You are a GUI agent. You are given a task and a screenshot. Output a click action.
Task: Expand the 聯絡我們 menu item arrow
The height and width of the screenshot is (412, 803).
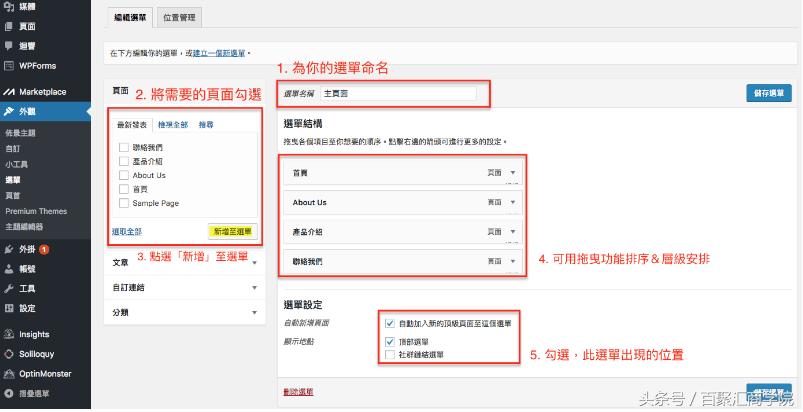coord(513,261)
